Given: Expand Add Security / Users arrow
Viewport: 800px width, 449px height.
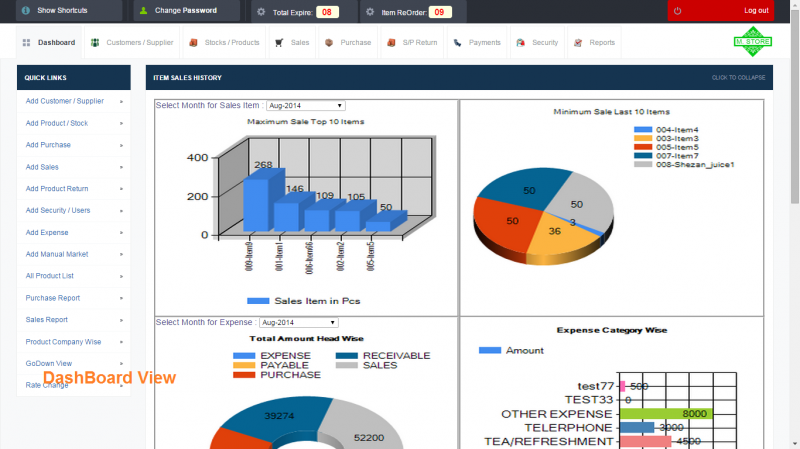Looking at the screenshot, I should click(121, 211).
